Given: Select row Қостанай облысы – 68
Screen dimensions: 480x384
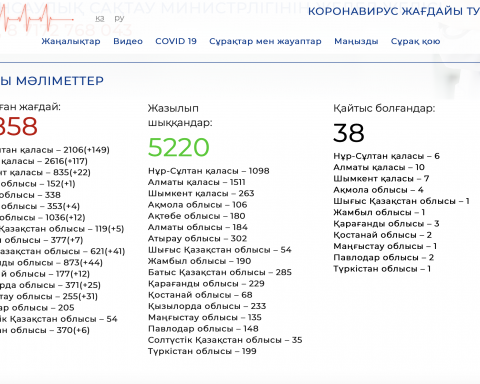Looking at the screenshot, I should point(200,295).
